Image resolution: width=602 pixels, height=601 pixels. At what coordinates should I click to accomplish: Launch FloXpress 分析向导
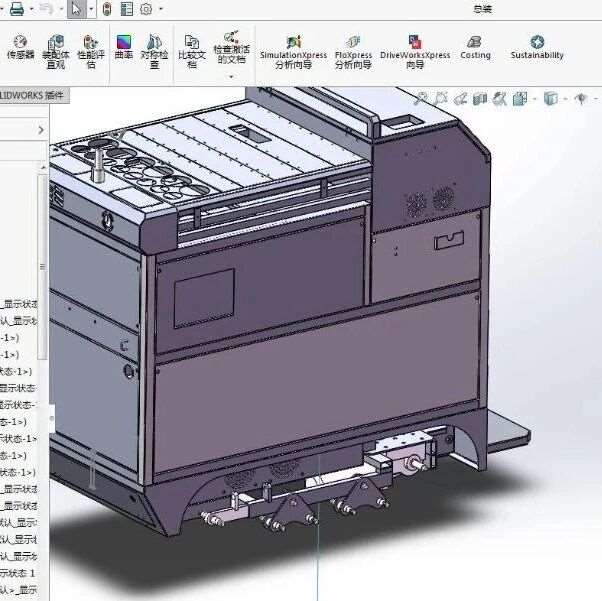point(353,52)
